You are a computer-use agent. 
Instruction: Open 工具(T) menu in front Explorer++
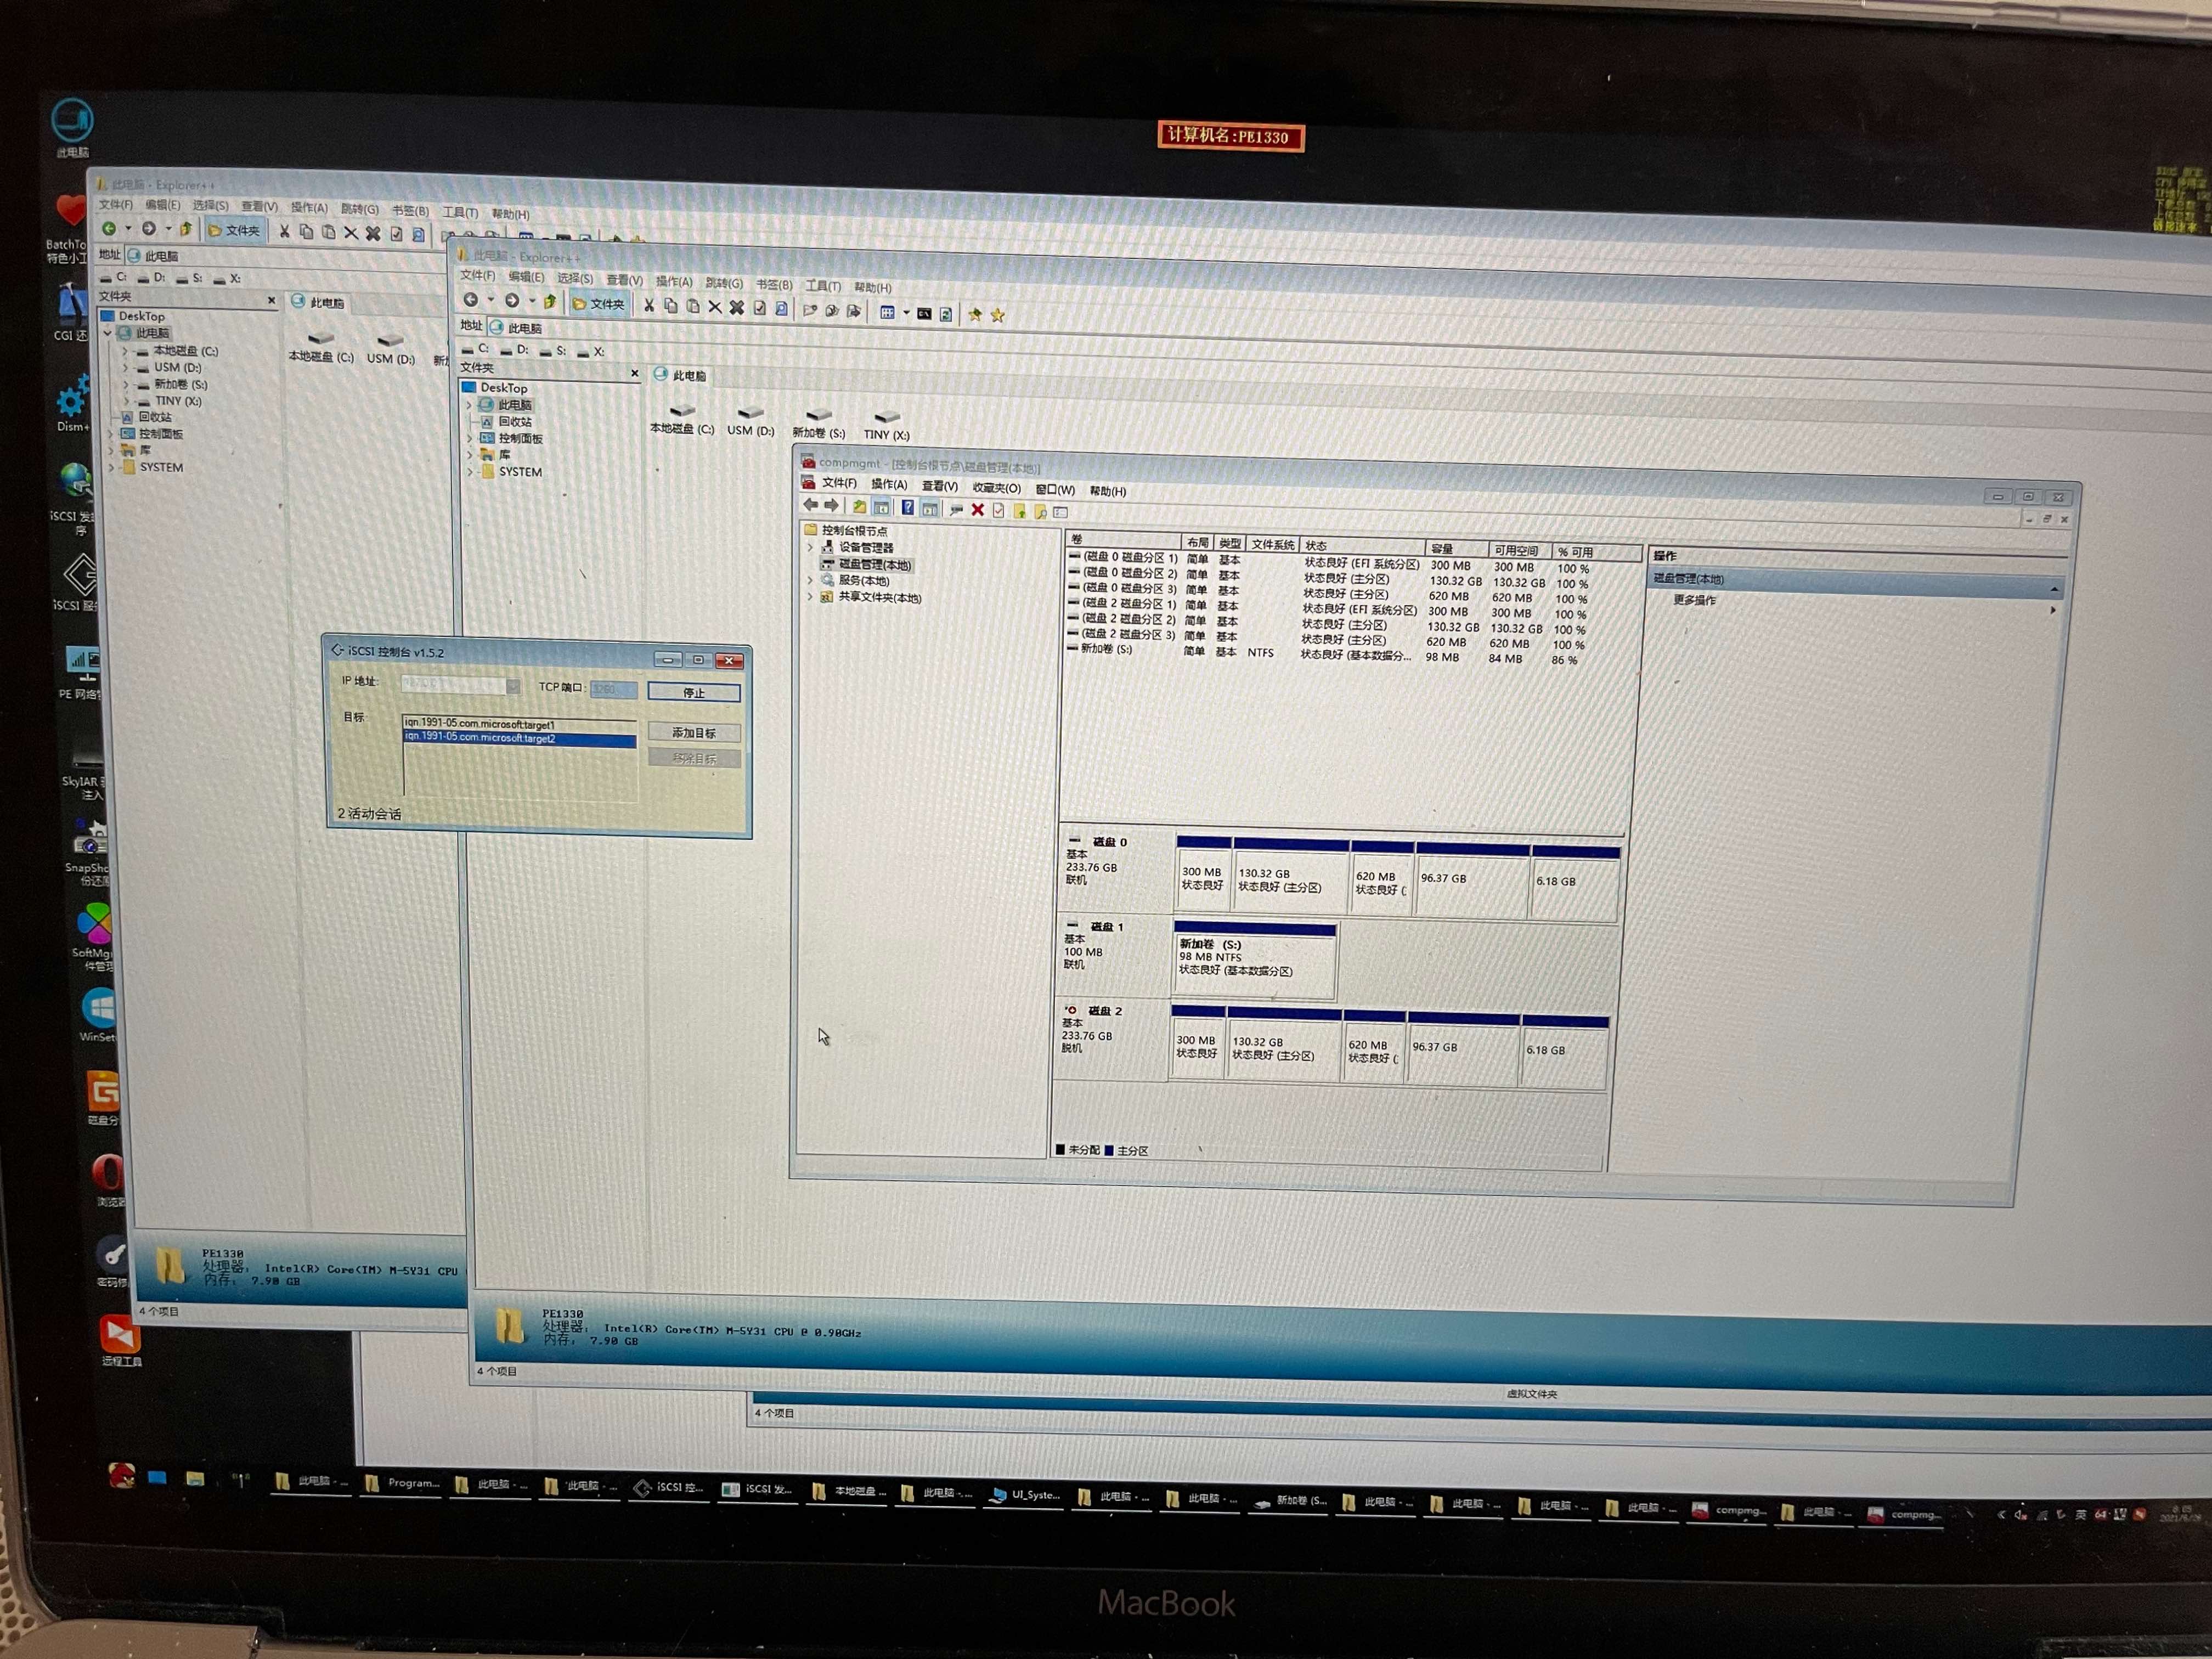coord(823,286)
